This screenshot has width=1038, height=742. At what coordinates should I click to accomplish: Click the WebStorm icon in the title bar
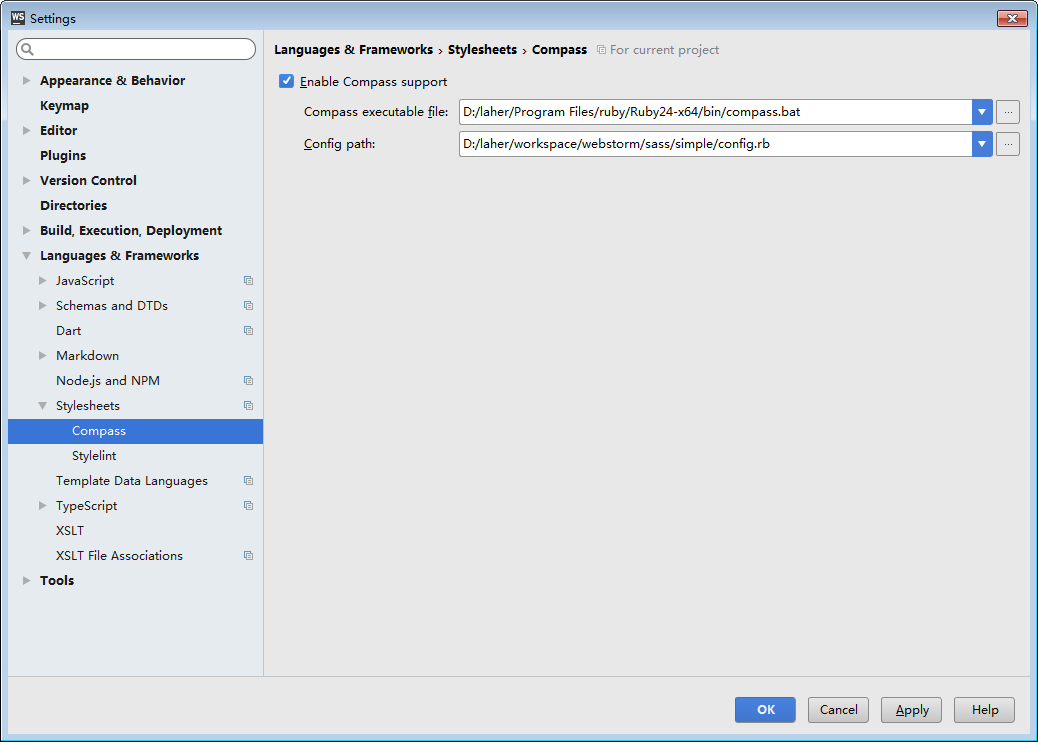[x=18, y=18]
